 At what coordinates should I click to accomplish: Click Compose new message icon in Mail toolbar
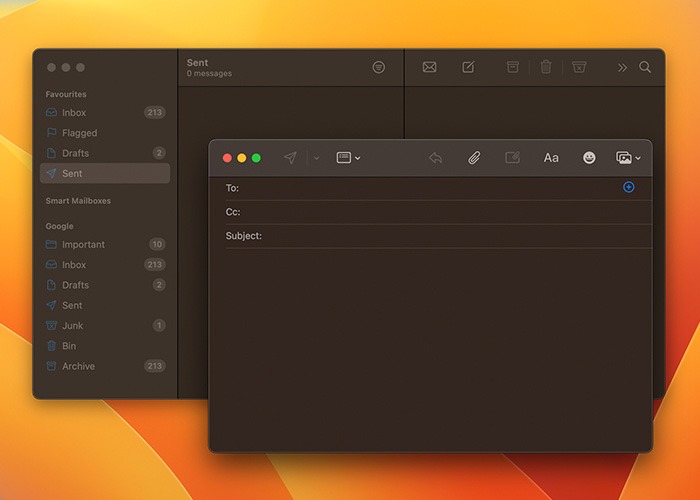point(468,67)
